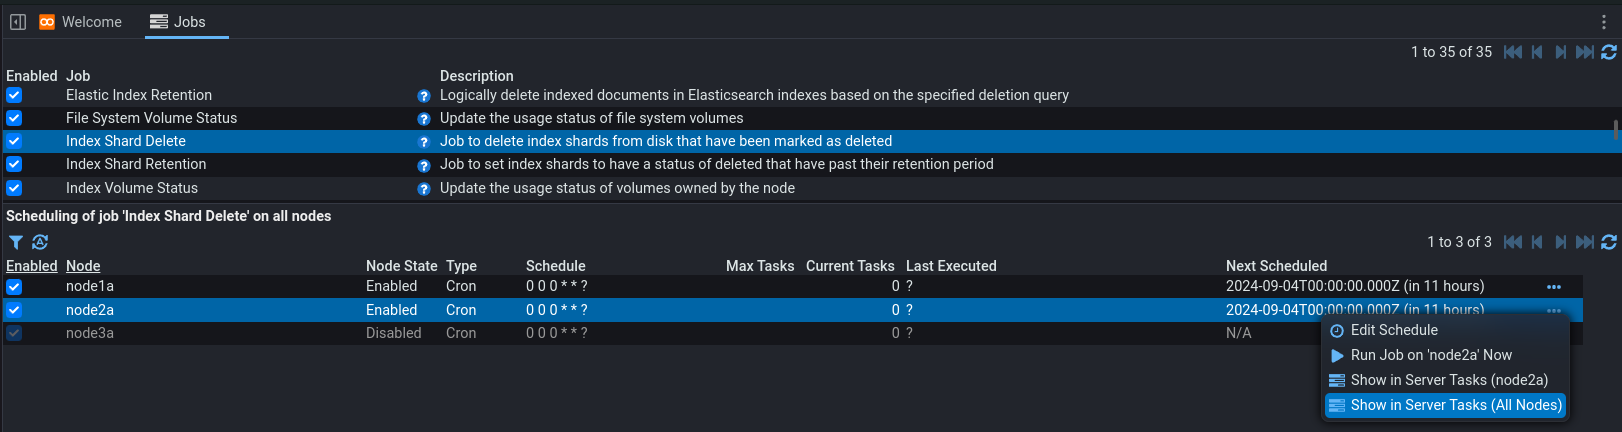The image size is (1622, 432).
Task: Click the help icon for Index Volume Status
Action: (423, 189)
